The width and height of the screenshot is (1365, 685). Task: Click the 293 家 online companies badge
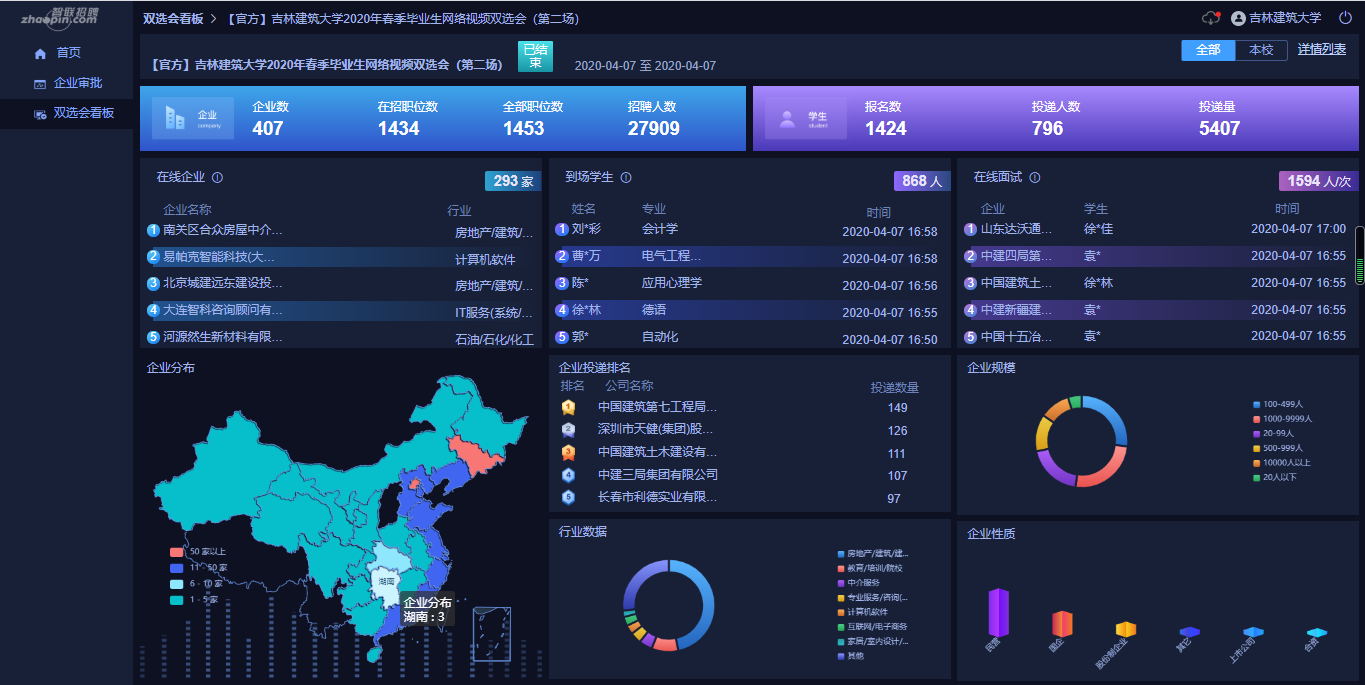point(513,181)
